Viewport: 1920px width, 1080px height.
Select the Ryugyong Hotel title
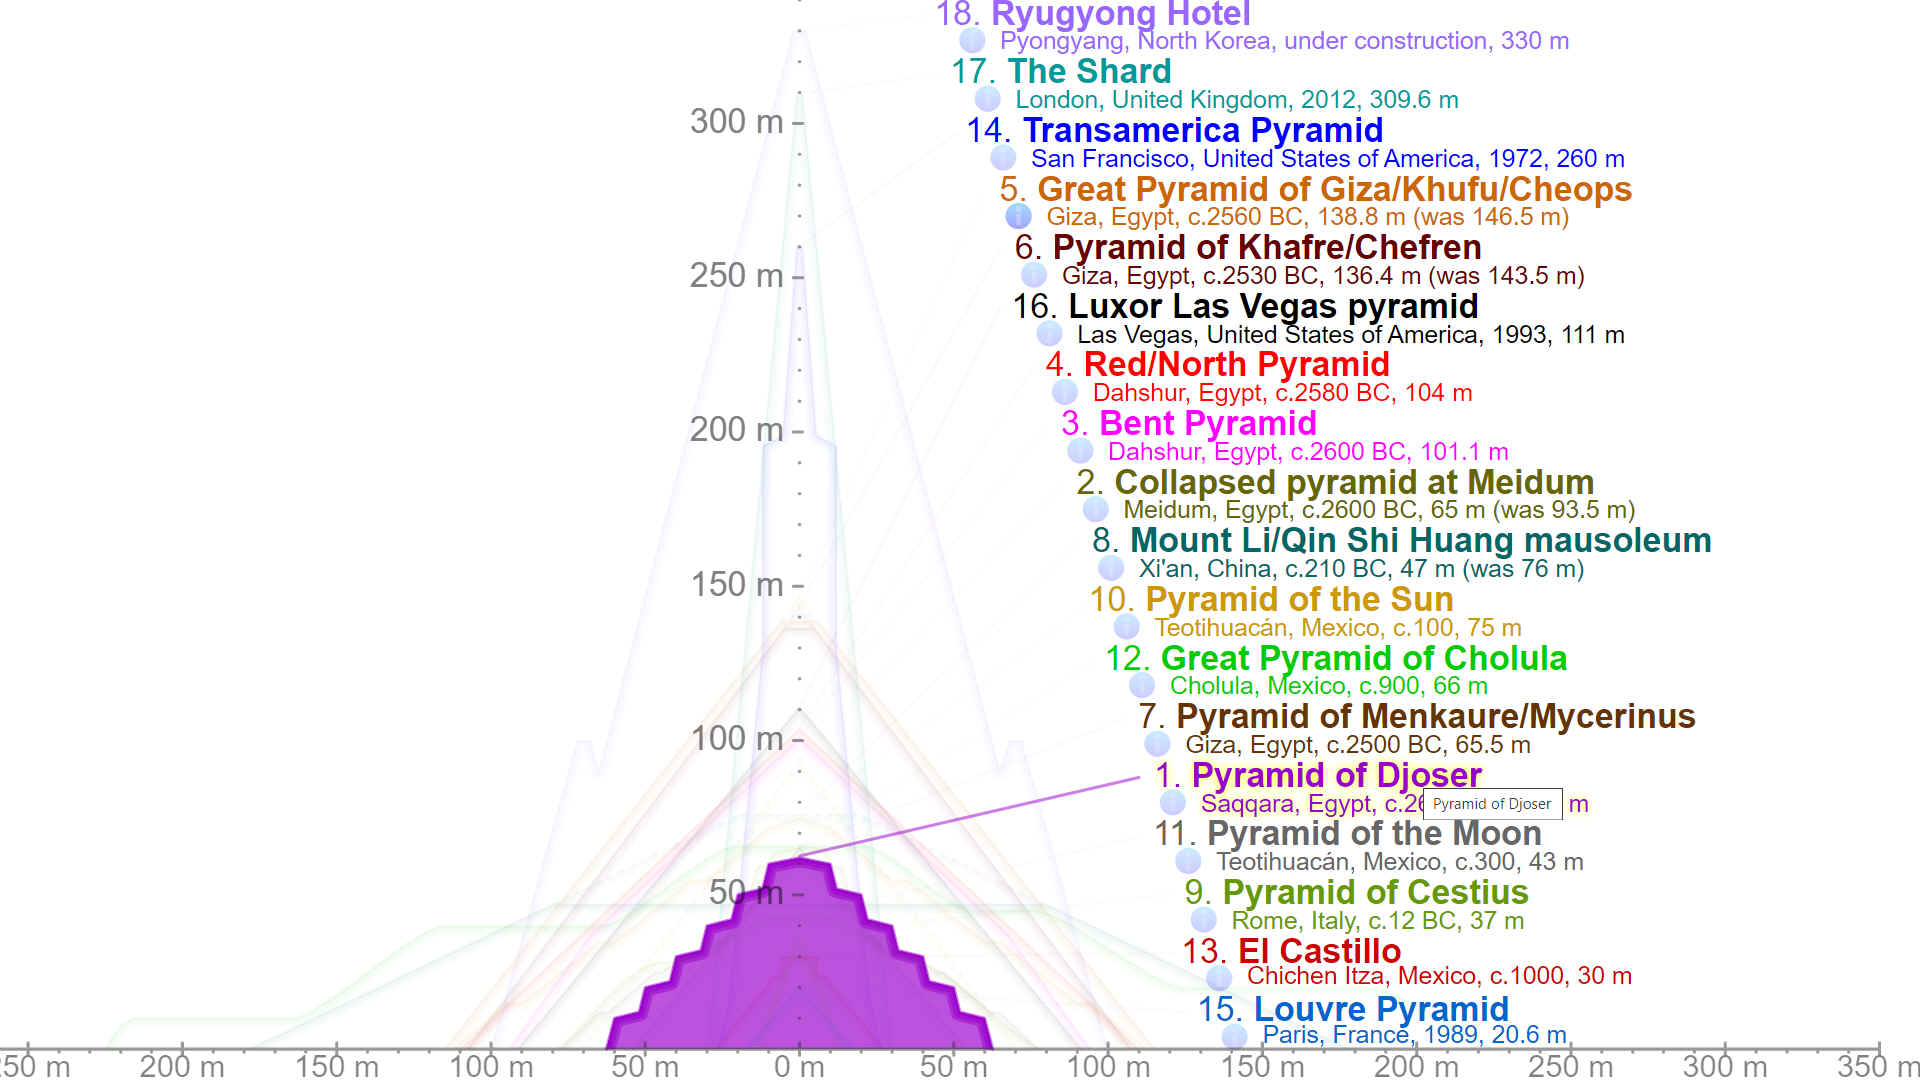tap(1120, 14)
